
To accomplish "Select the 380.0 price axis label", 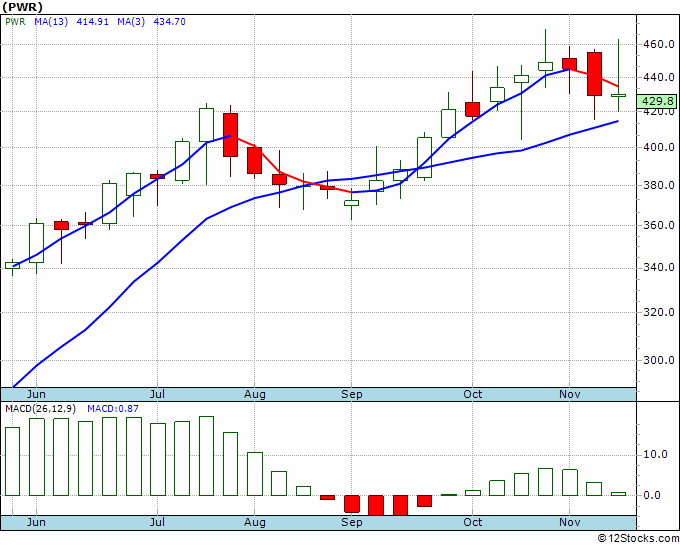I will coord(658,186).
